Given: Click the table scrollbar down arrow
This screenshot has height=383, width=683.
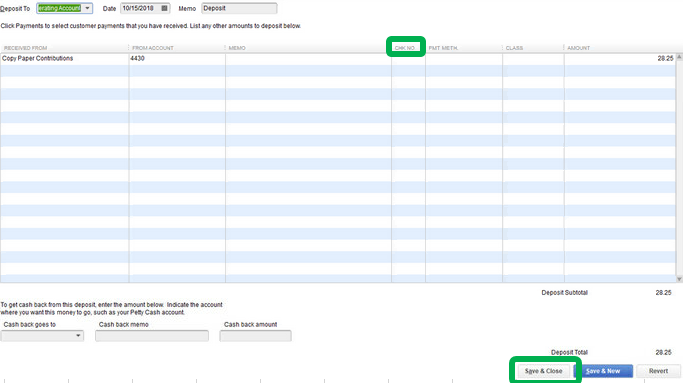Looking at the screenshot, I should 679,279.
